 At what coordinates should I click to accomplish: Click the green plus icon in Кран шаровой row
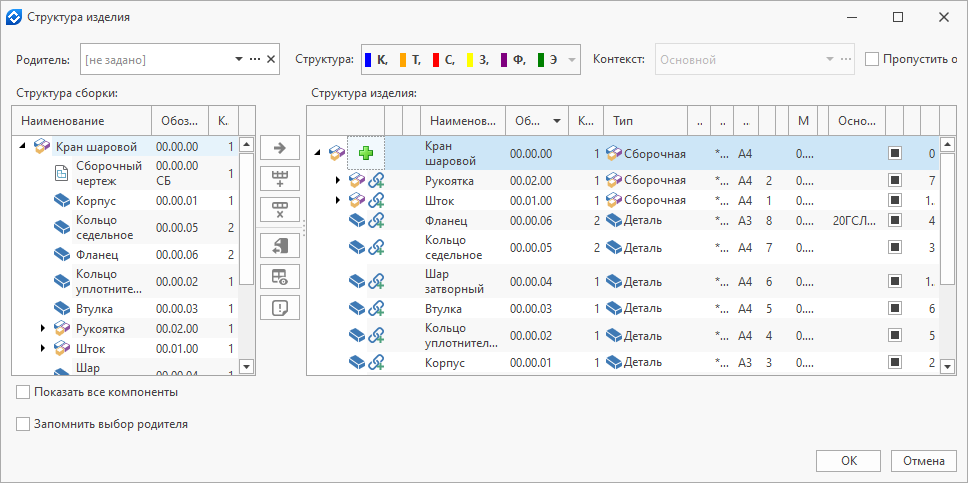[366, 153]
